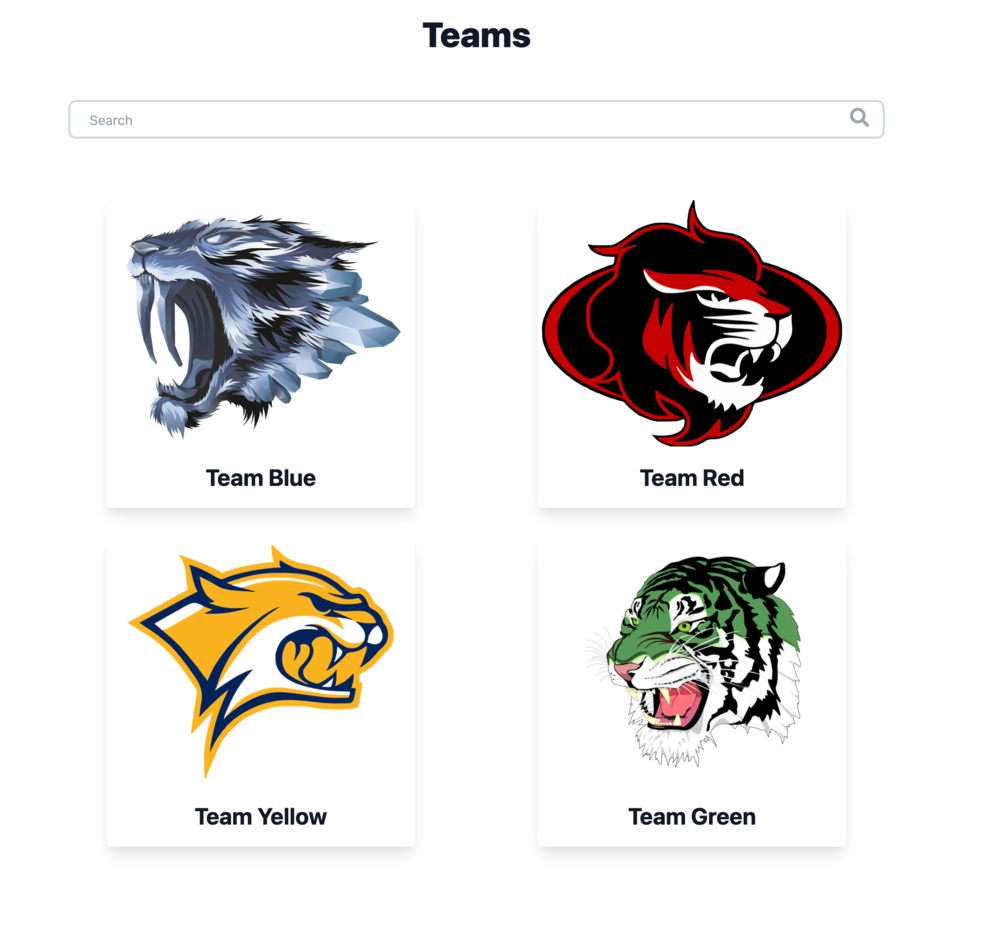Open the blue saber-tooth tiger logo
This screenshot has height=942, width=1005.
click(x=263, y=327)
